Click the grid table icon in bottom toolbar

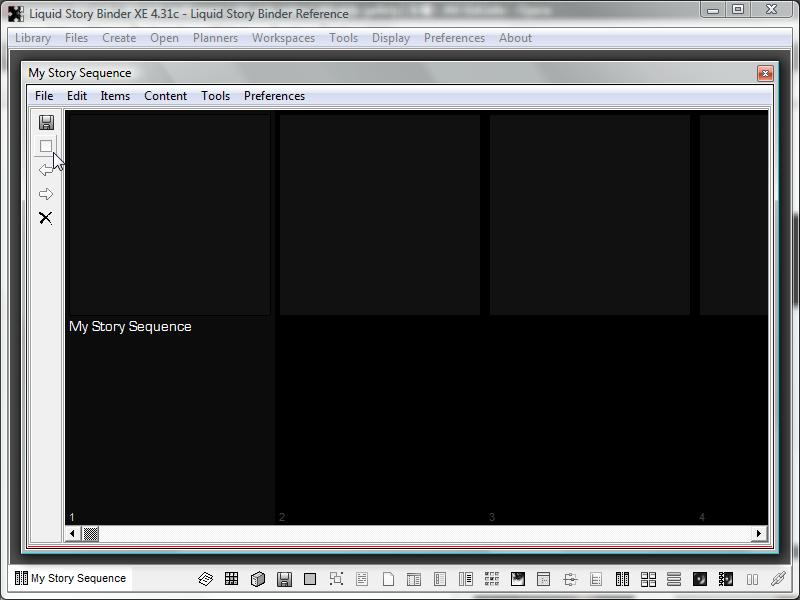[231, 579]
